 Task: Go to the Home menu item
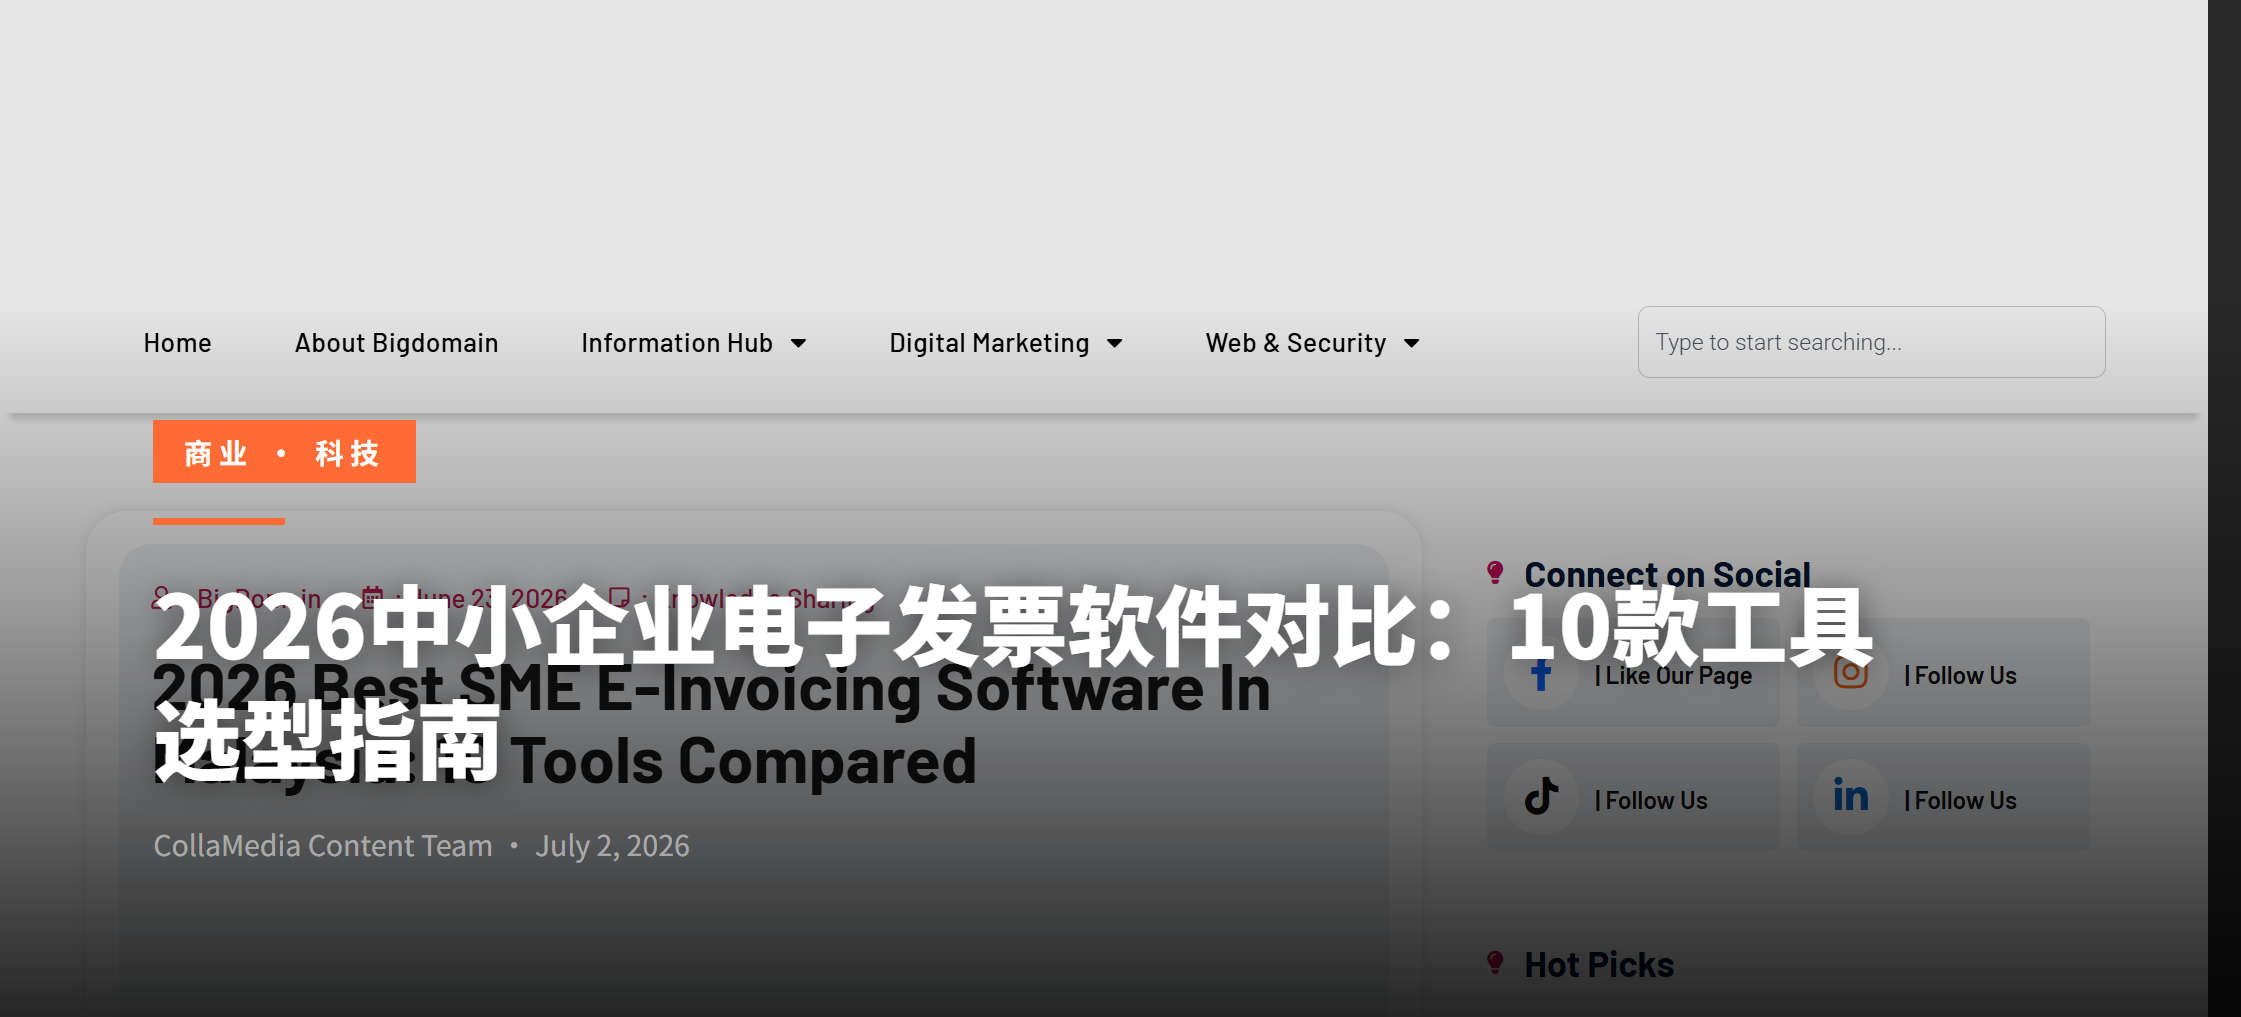177,343
